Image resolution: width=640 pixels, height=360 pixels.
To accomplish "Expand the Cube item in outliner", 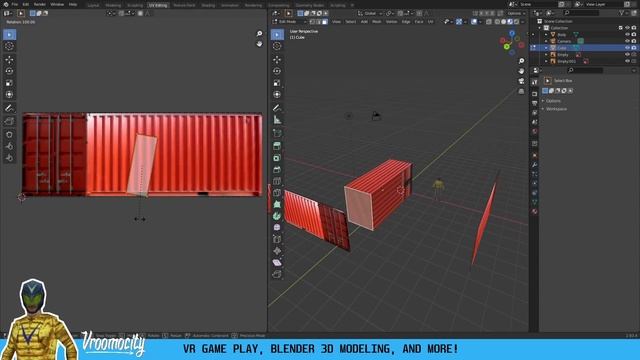I will tap(547, 48).
